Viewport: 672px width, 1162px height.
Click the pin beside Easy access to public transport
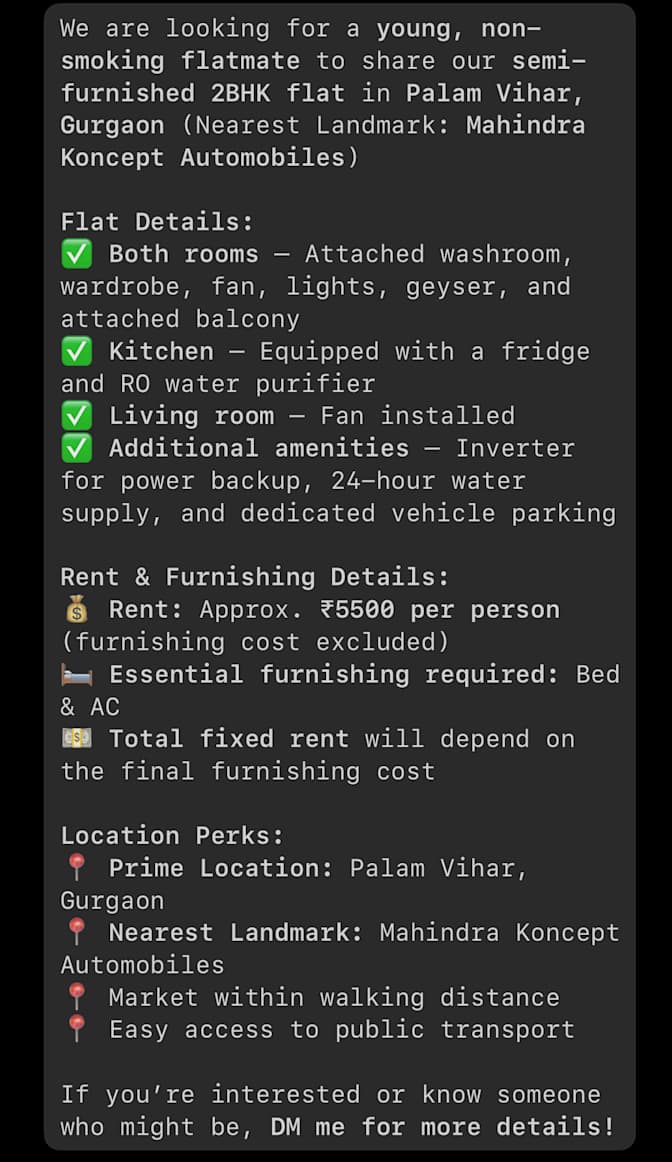point(76,1029)
